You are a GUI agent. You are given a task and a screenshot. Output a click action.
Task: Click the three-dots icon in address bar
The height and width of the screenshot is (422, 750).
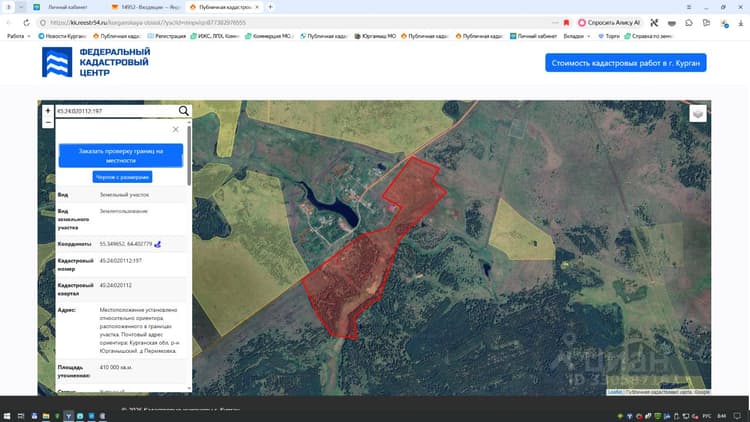555,22
